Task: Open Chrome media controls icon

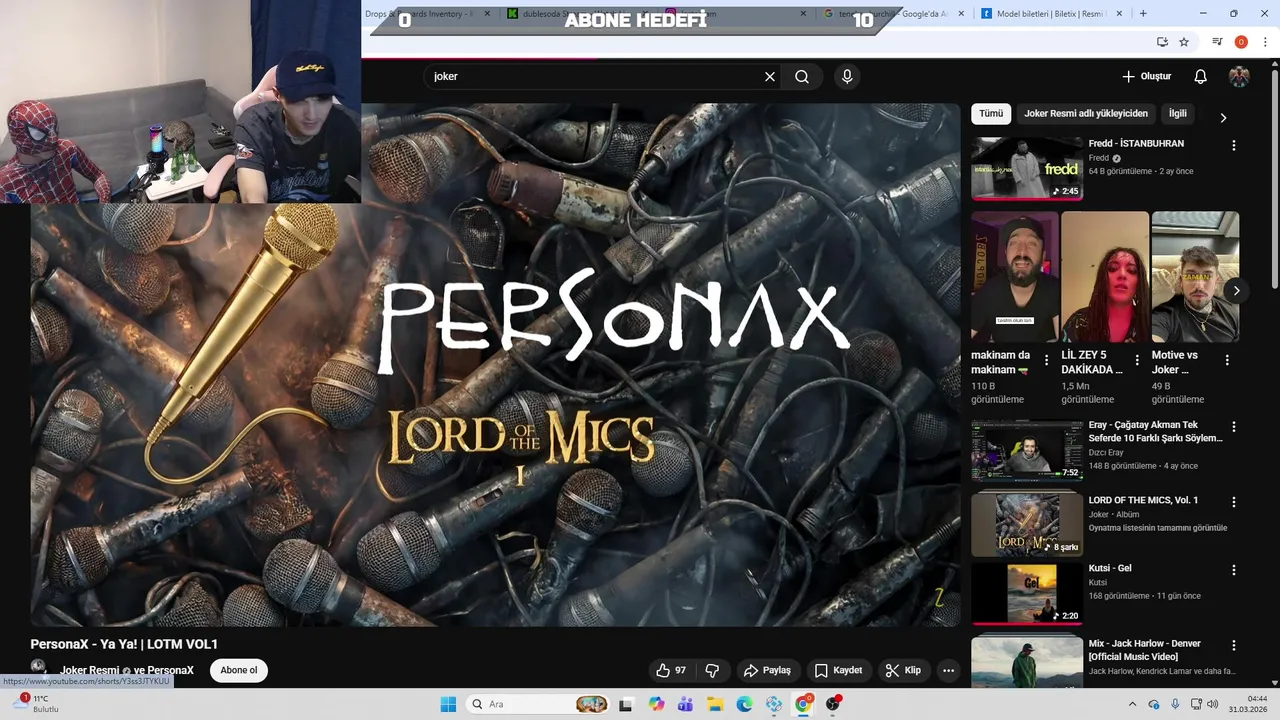Action: (x=1217, y=42)
